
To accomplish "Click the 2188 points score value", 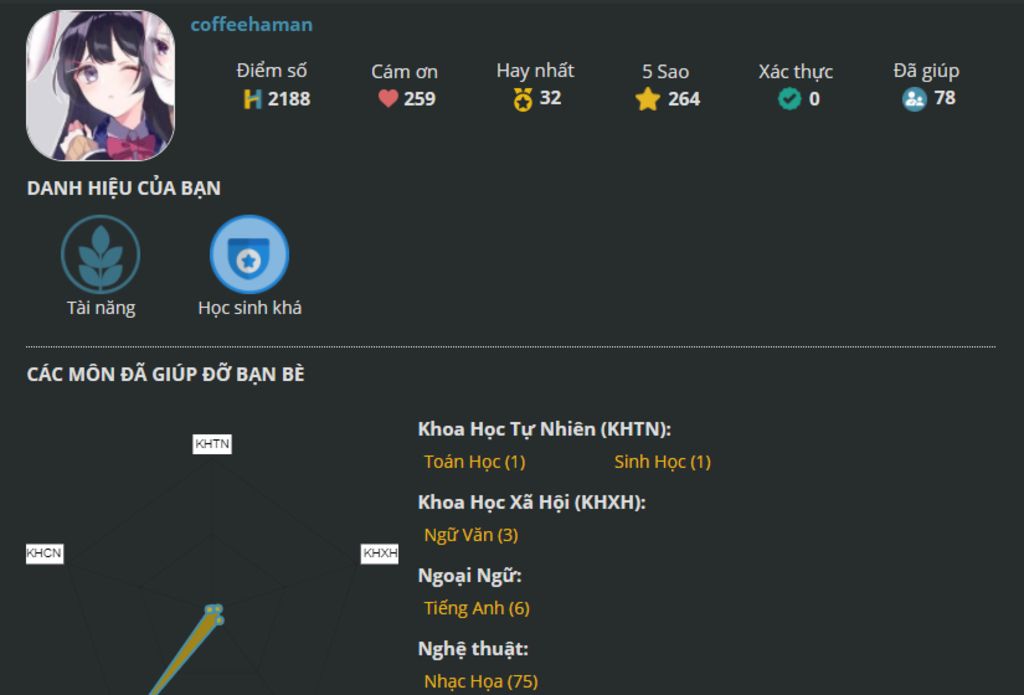I will 289,99.
